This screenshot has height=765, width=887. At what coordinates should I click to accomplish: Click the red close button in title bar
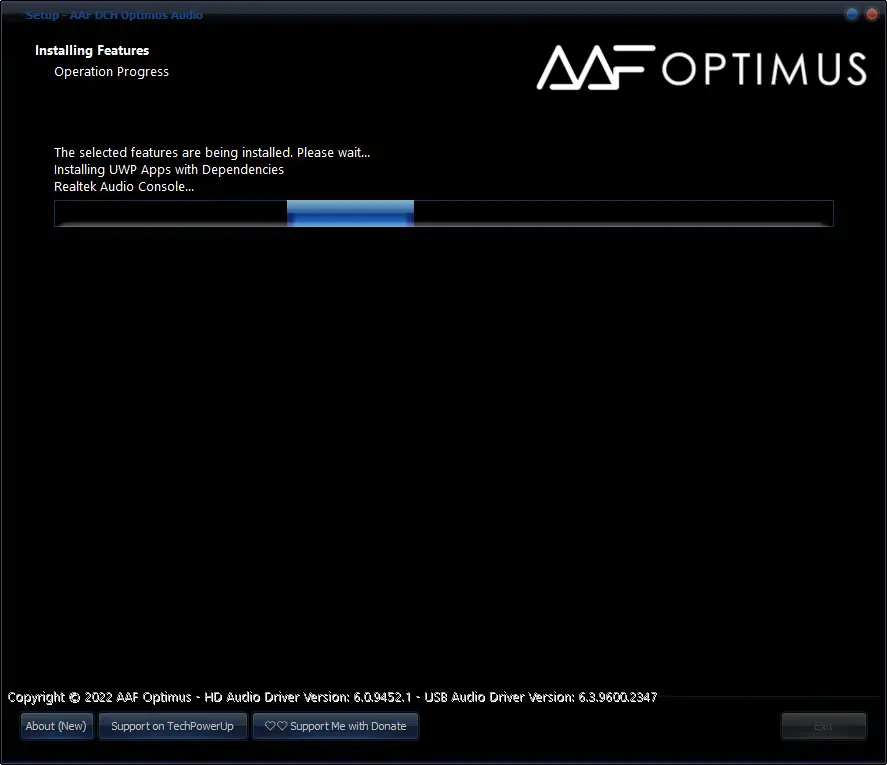click(x=872, y=14)
